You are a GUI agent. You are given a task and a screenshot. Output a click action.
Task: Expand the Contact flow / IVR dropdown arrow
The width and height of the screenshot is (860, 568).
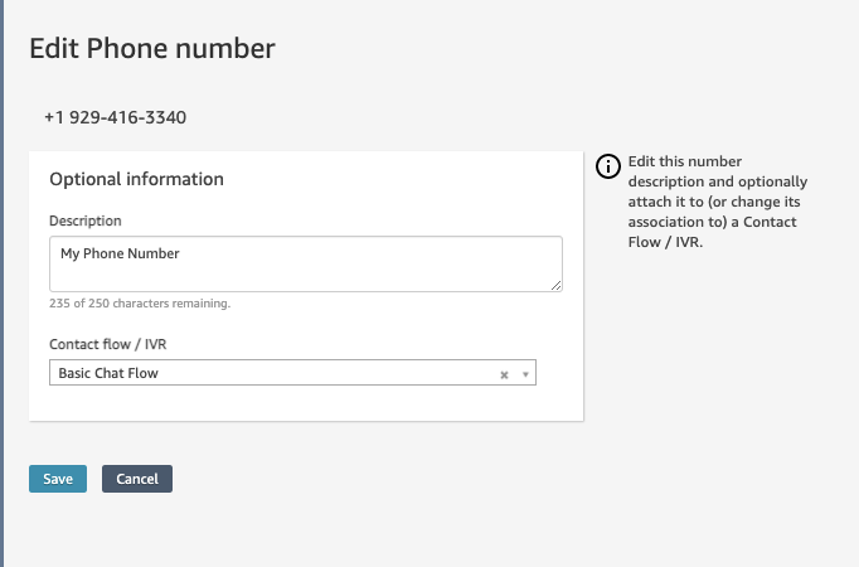tap(525, 374)
